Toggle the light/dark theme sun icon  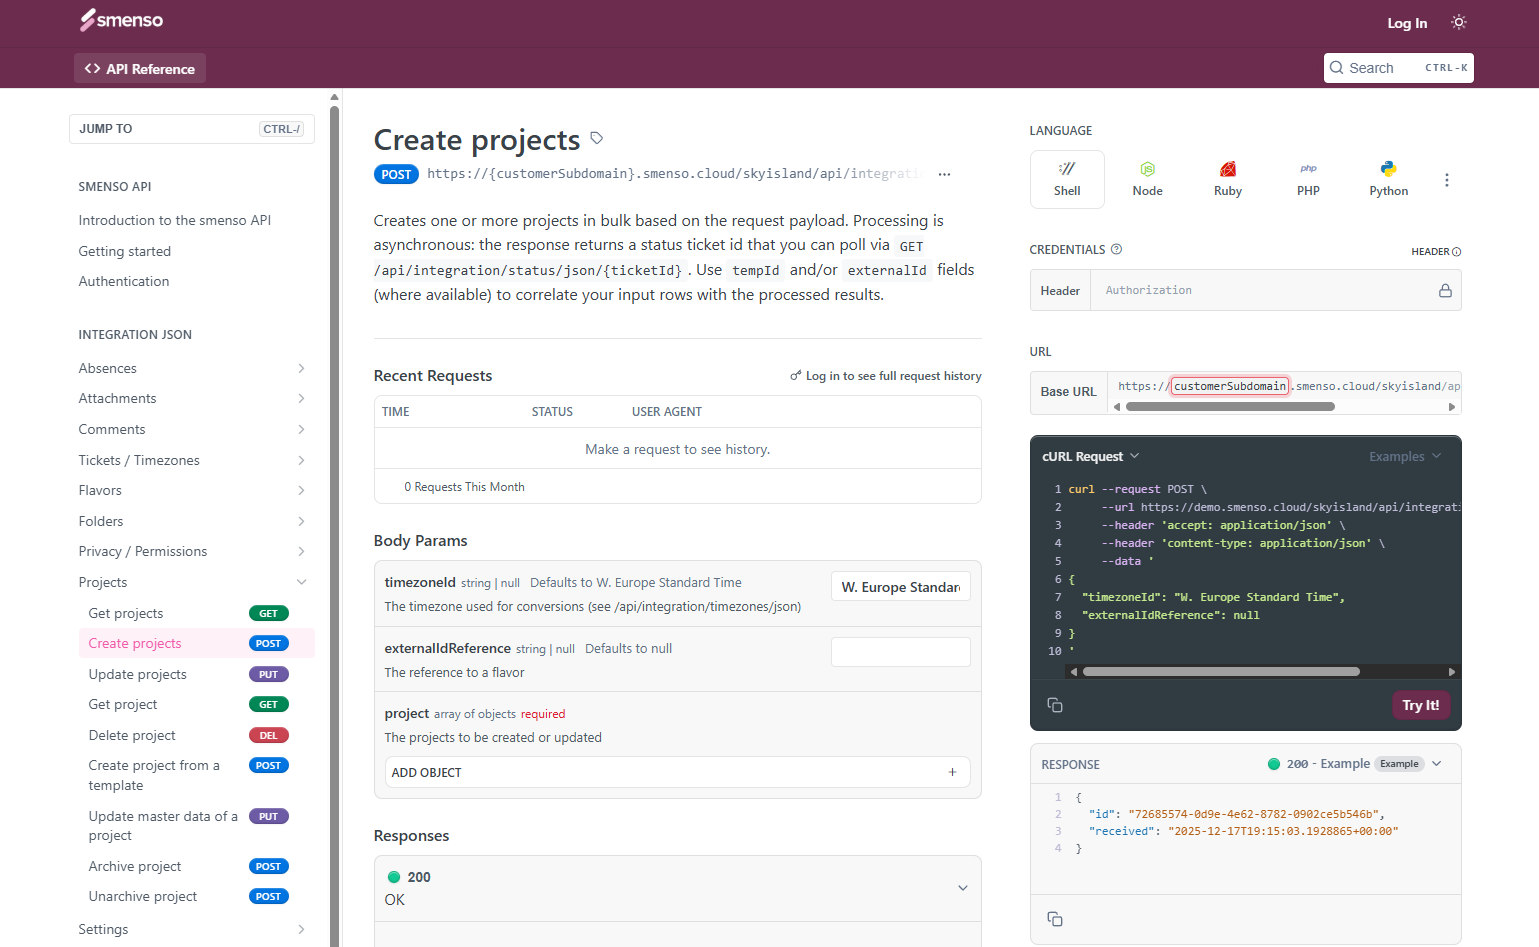click(x=1458, y=22)
